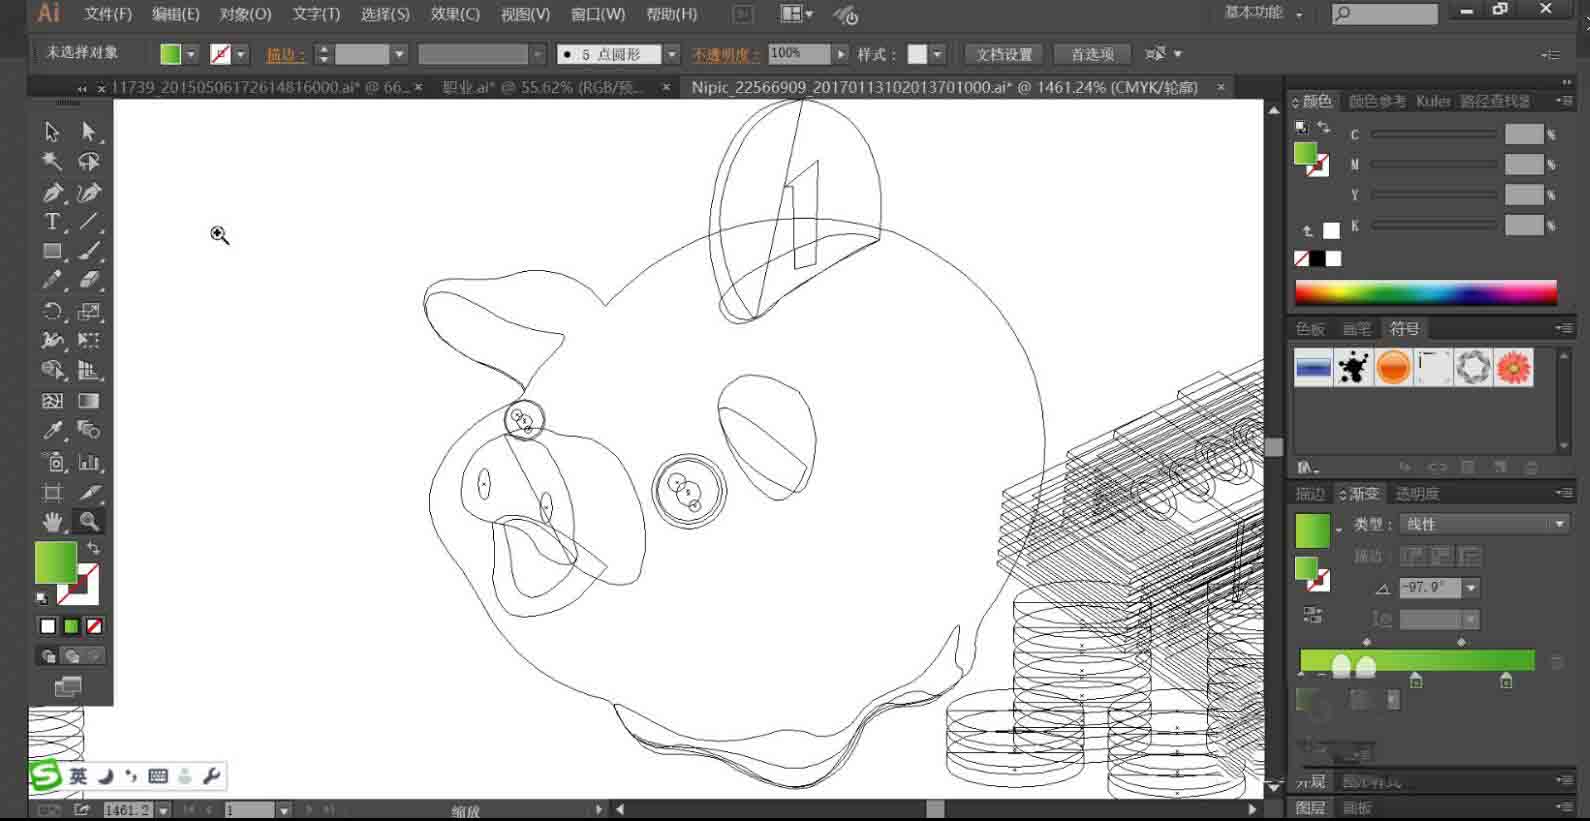This screenshot has width=1590, height=821.
Task: Select the Slice tool
Action: tap(89, 492)
